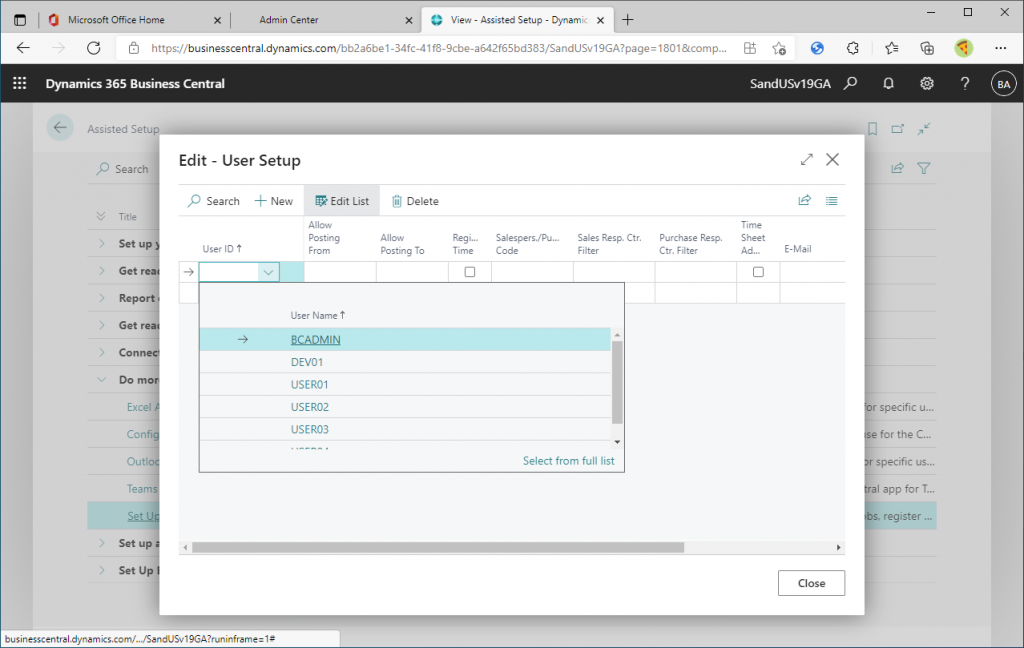Click Search on the Assisted Setup page

(123, 169)
